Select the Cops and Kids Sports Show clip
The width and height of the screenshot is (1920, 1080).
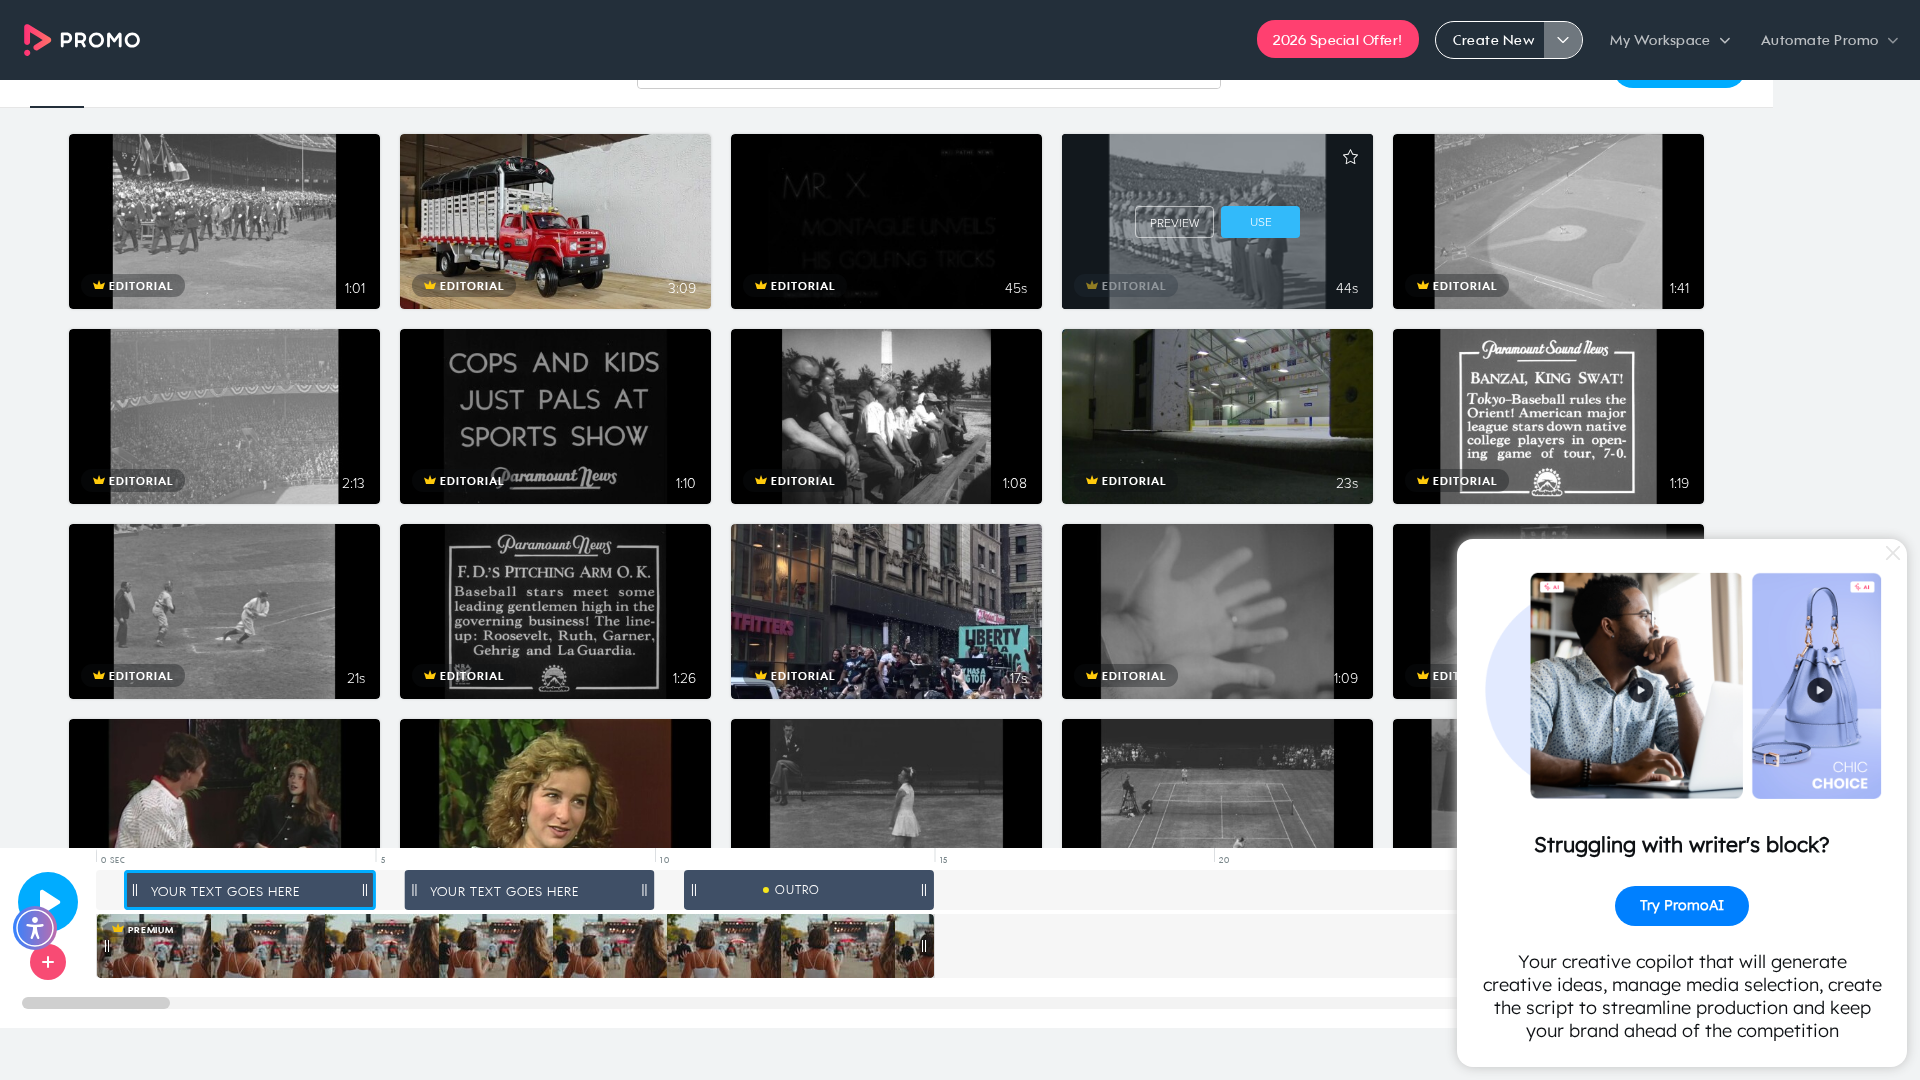pos(555,416)
